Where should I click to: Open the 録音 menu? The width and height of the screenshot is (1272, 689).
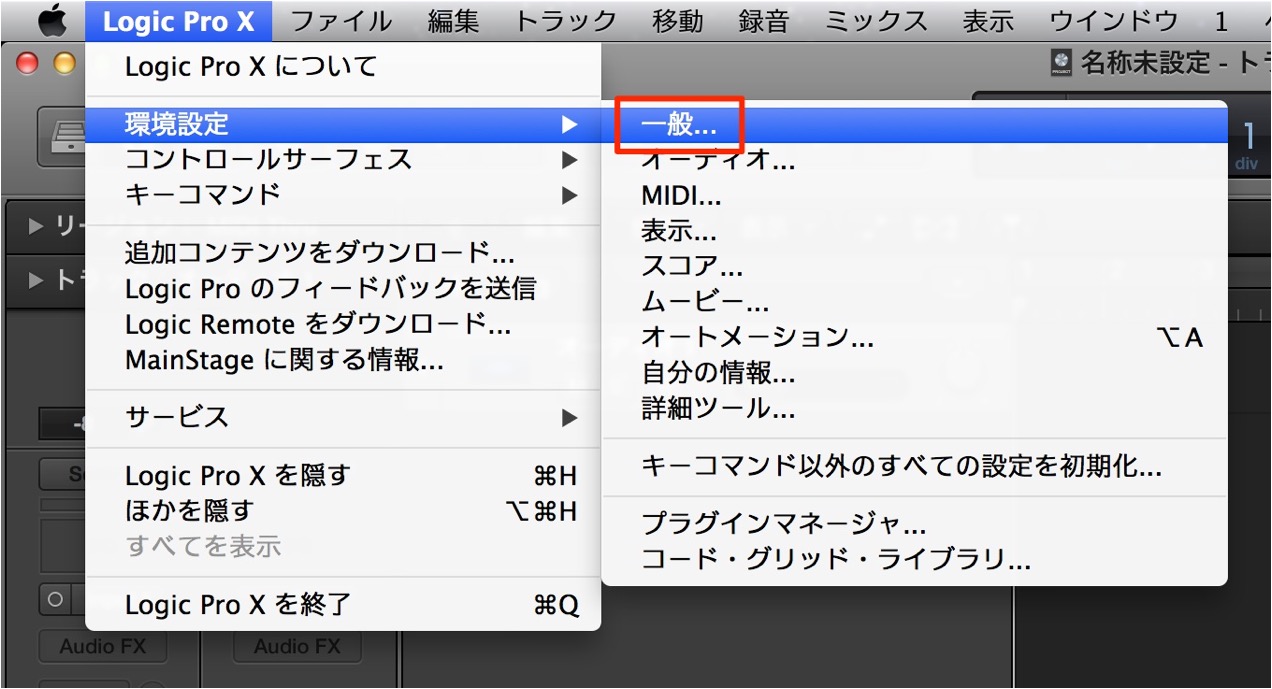pos(764,21)
